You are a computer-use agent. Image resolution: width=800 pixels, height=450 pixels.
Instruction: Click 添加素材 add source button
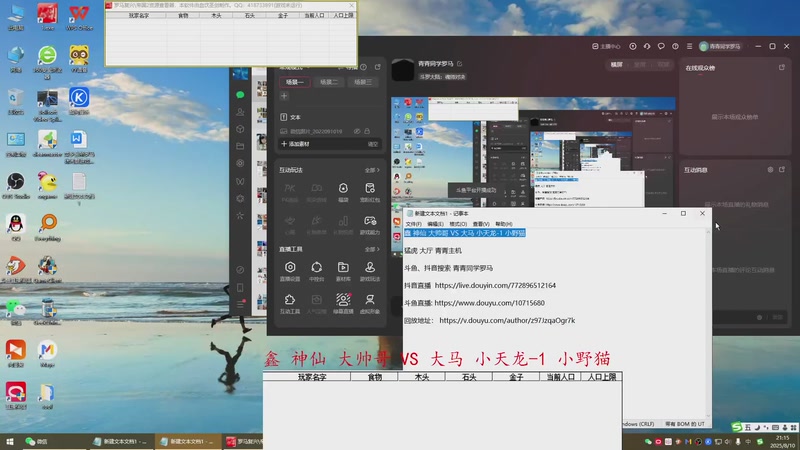[x=296, y=144]
